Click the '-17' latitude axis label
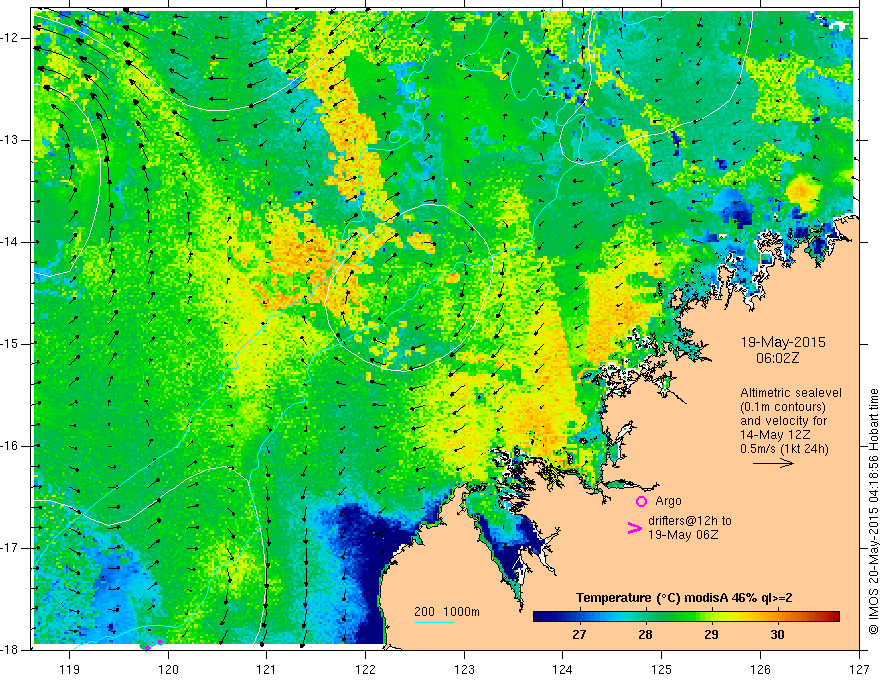Image resolution: width=880 pixels, height=680 pixels. coord(10,548)
